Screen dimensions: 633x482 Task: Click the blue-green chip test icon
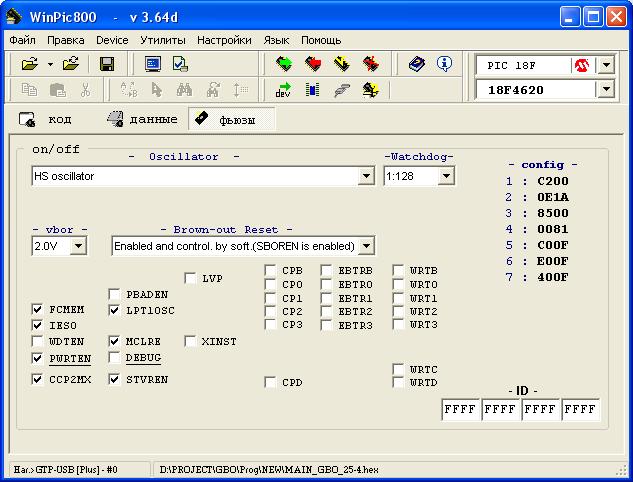pyautogui.click(x=312, y=90)
